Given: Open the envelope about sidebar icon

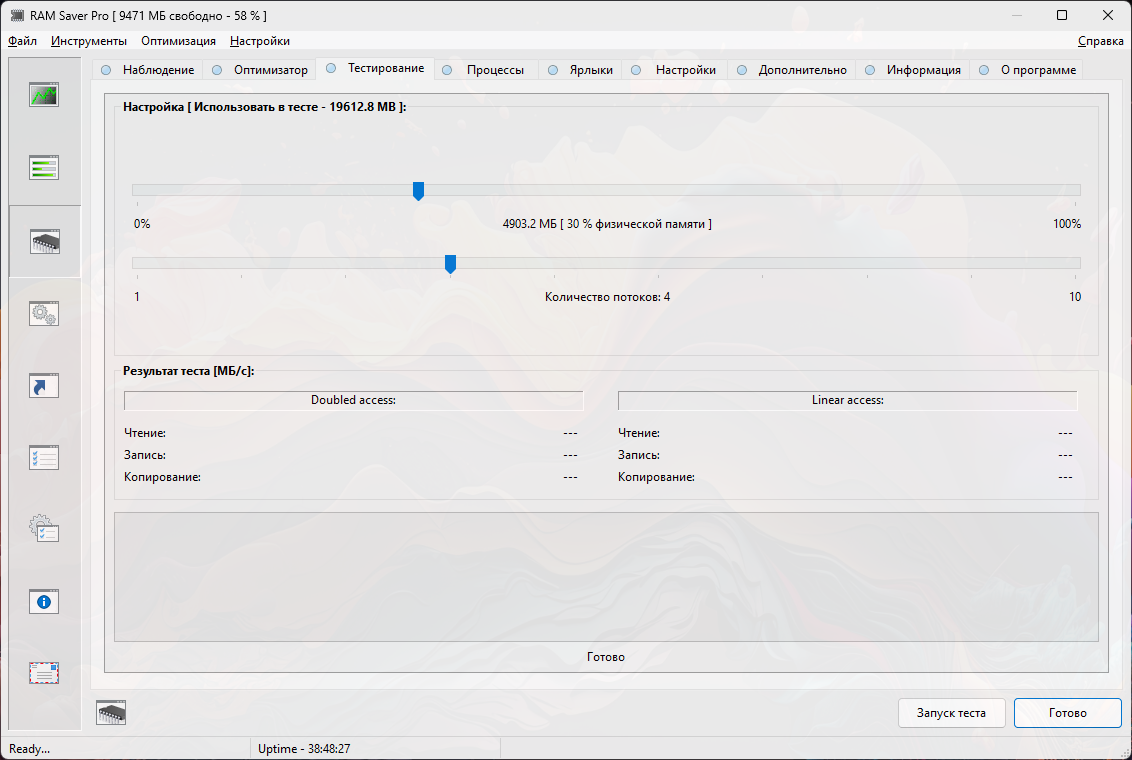Looking at the screenshot, I should coord(44,673).
